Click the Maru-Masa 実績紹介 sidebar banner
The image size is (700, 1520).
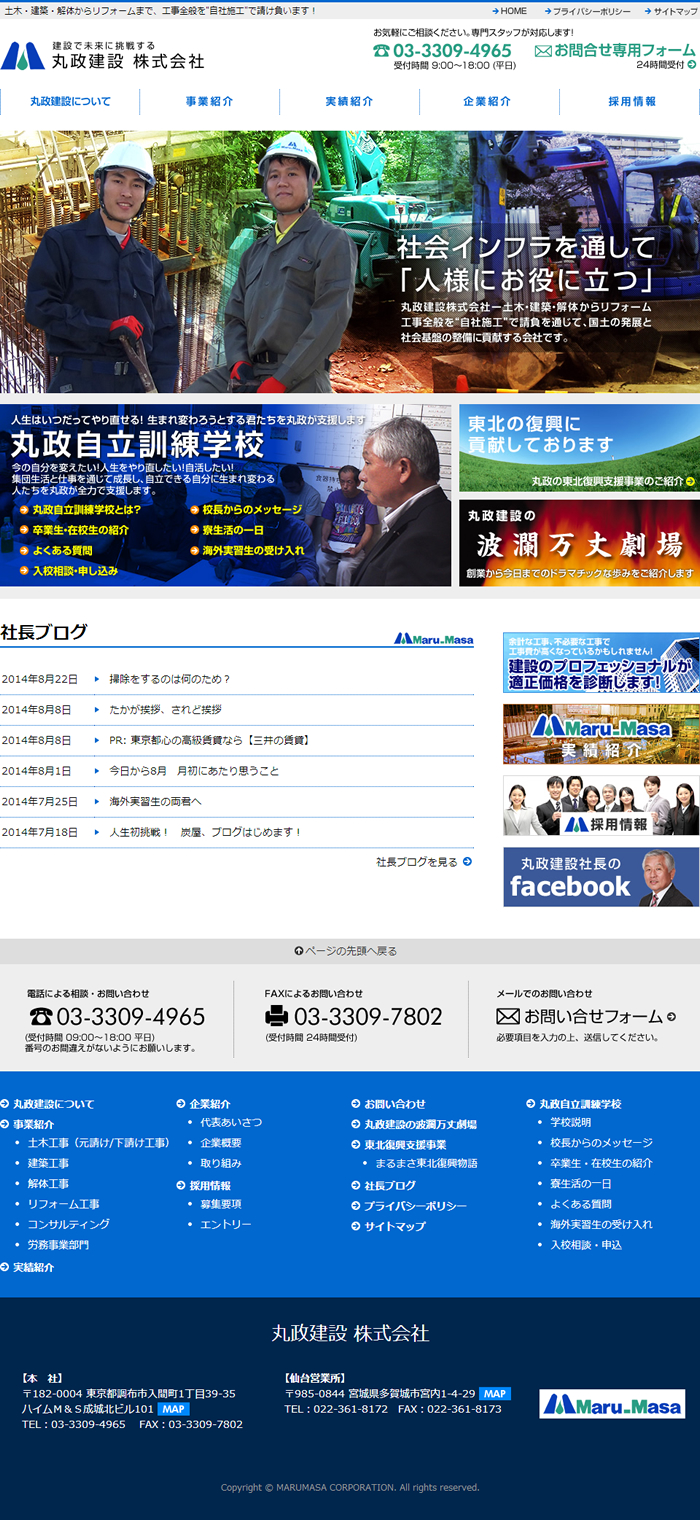(601, 734)
